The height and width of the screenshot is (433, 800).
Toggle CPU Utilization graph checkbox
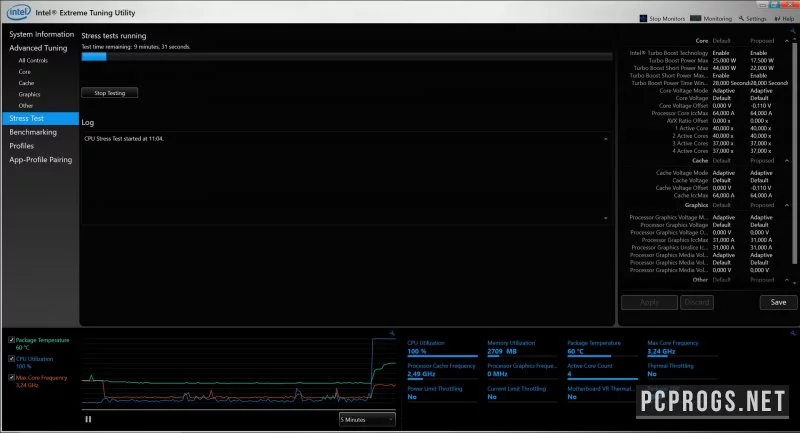pos(11,359)
